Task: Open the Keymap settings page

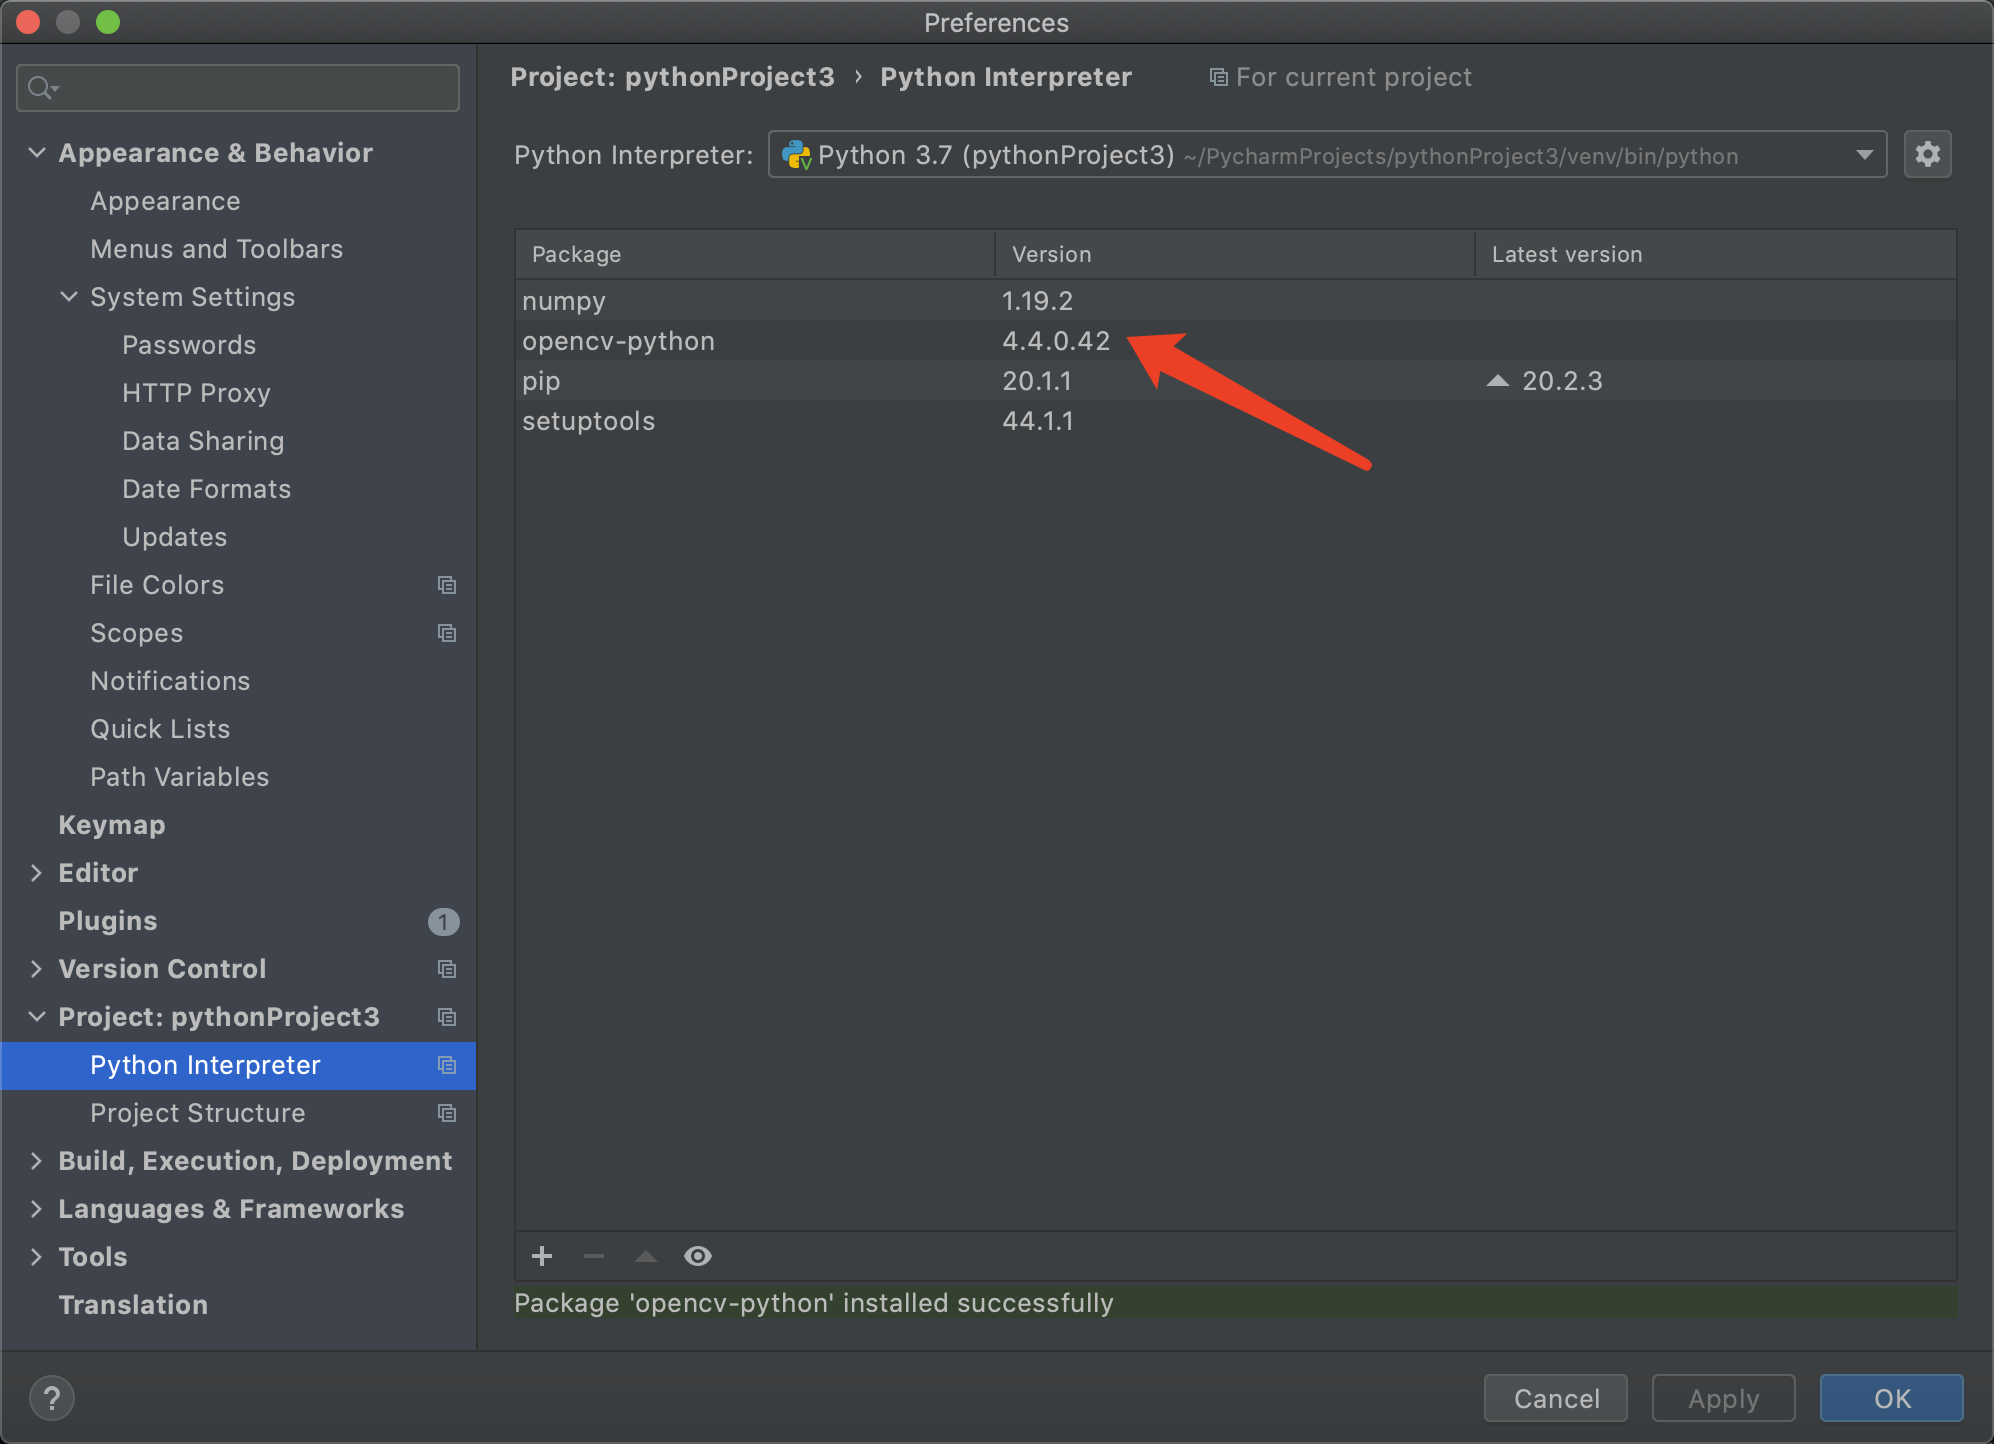Action: [112, 825]
